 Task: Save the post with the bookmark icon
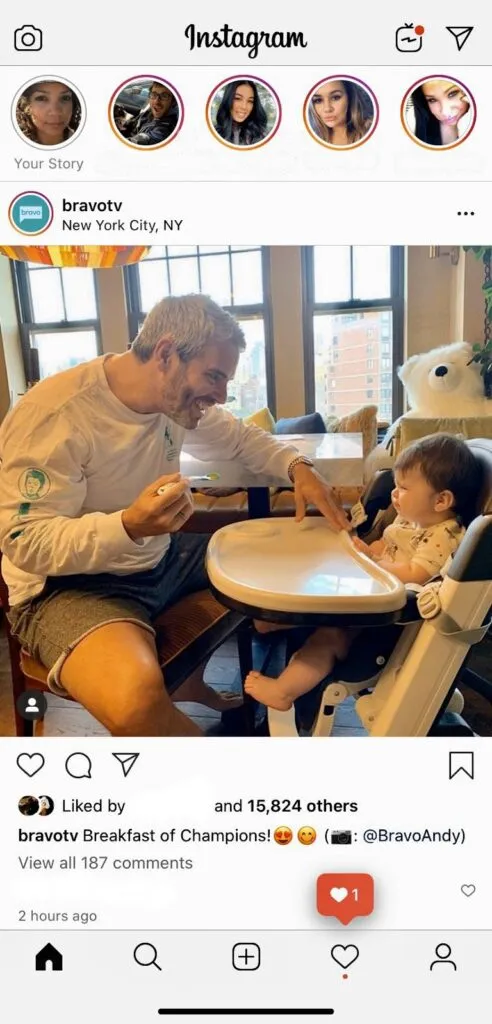(x=461, y=765)
